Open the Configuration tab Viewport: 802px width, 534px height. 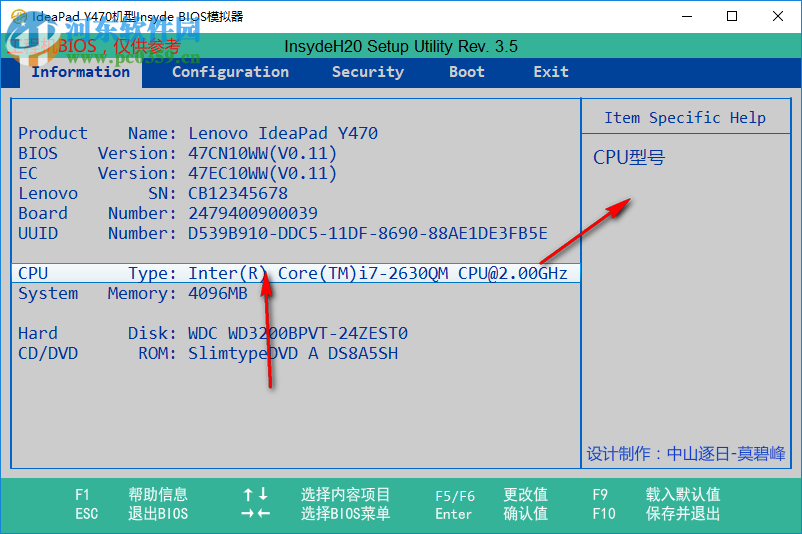(x=230, y=72)
